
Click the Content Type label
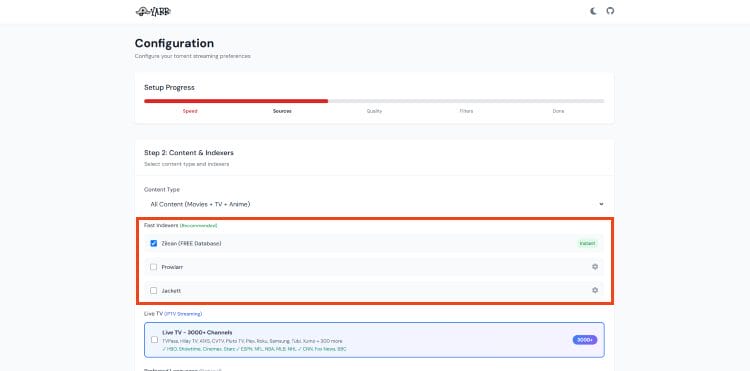(x=162, y=190)
